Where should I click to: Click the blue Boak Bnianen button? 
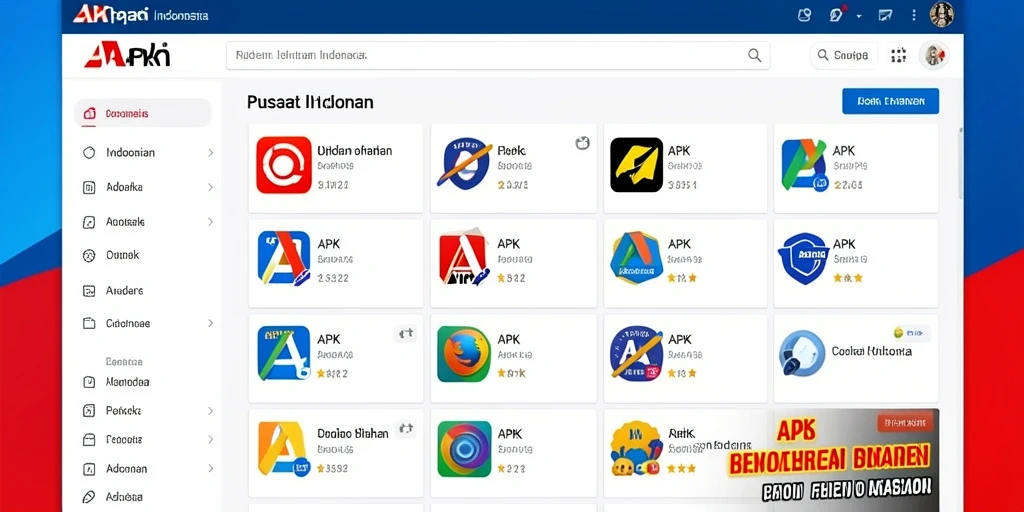click(891, 101)
